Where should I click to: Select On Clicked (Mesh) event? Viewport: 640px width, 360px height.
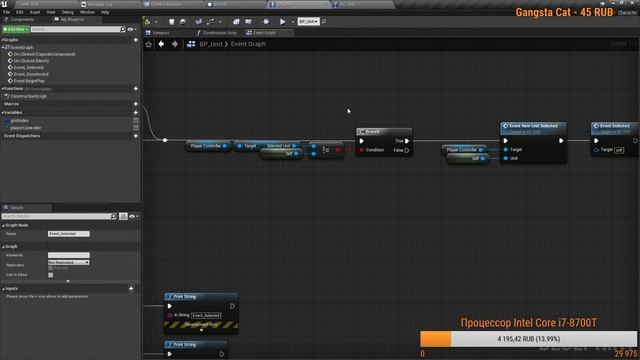(31, 61)
